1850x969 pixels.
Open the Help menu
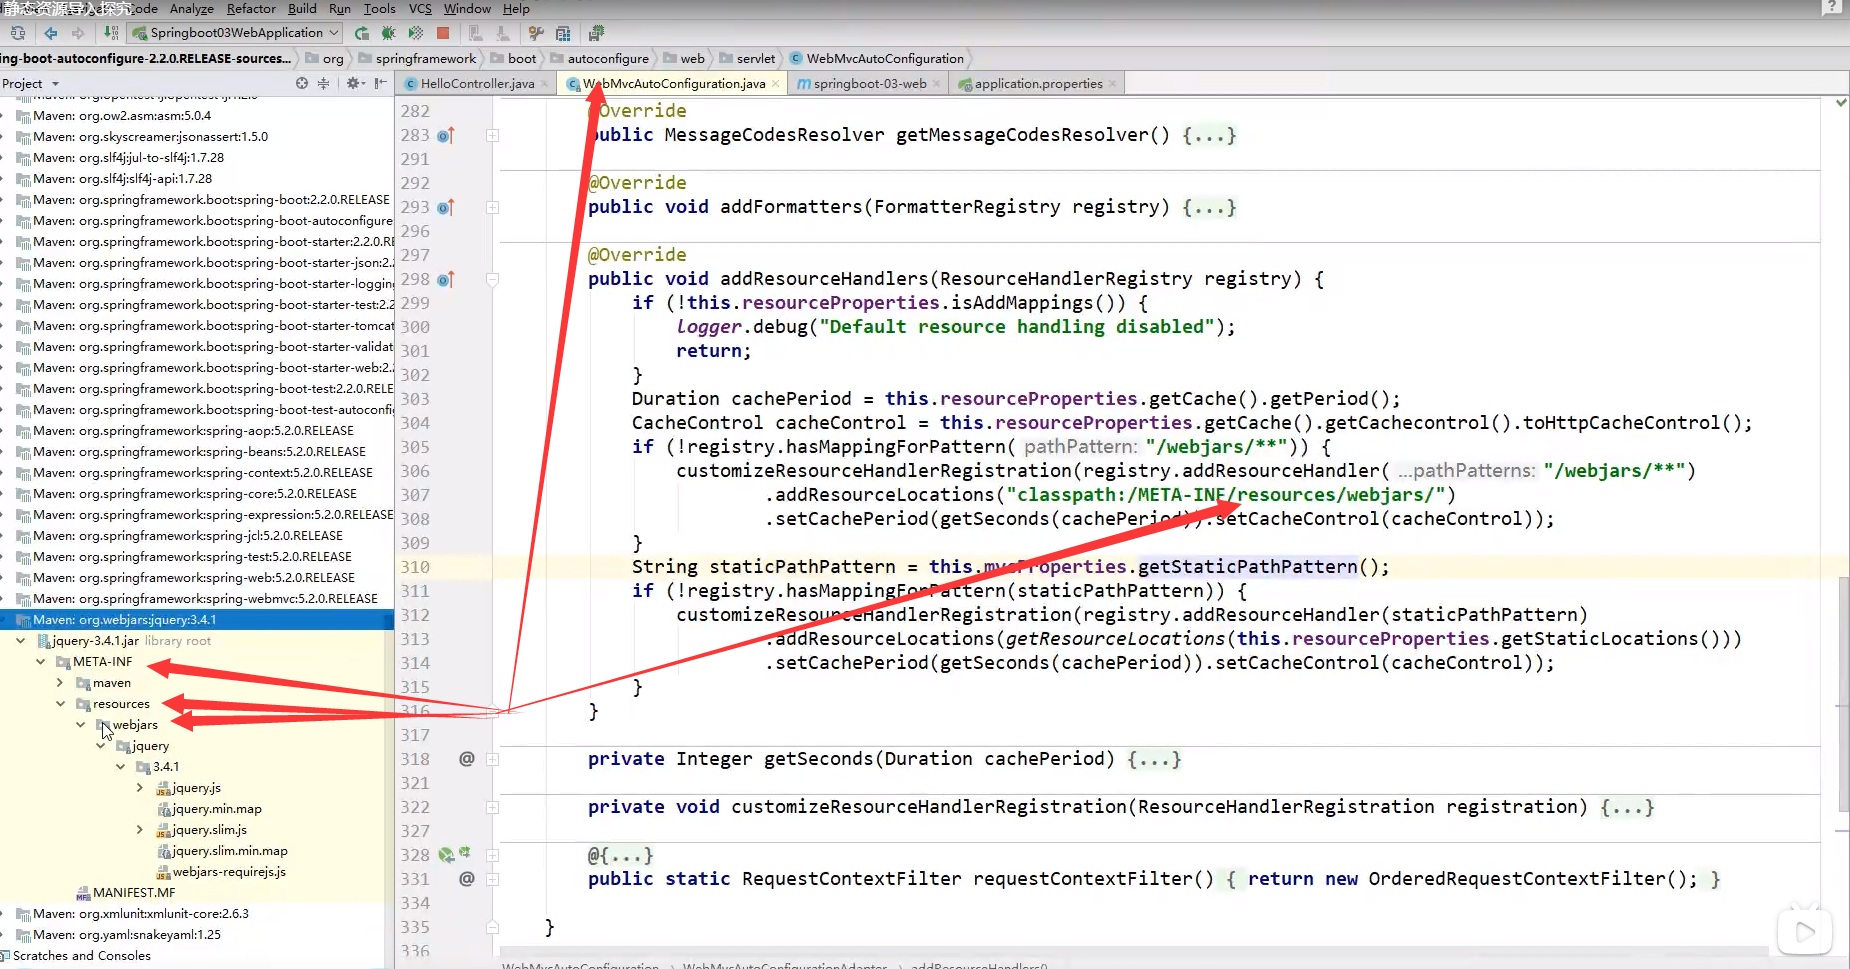516,9
